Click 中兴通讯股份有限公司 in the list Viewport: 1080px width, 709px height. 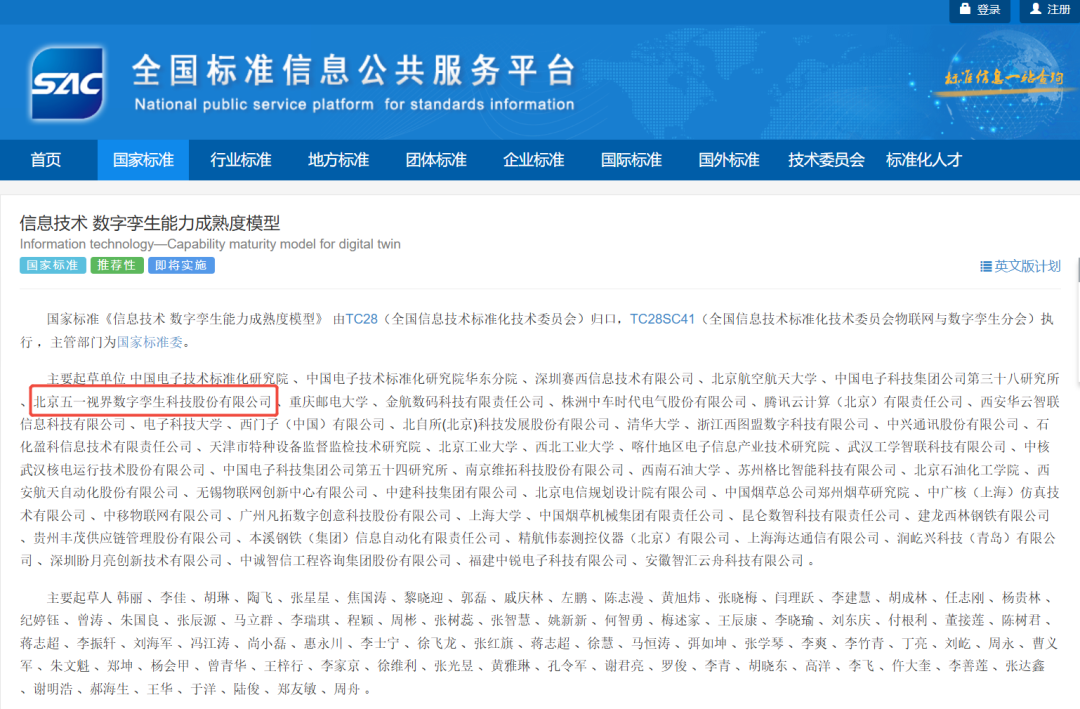[x=953, y=424]
